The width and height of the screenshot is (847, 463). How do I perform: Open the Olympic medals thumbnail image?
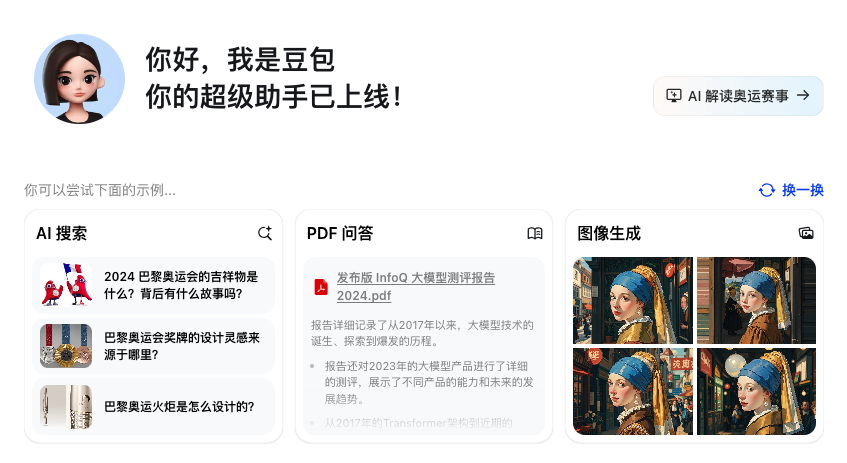(x=66, y=346)
